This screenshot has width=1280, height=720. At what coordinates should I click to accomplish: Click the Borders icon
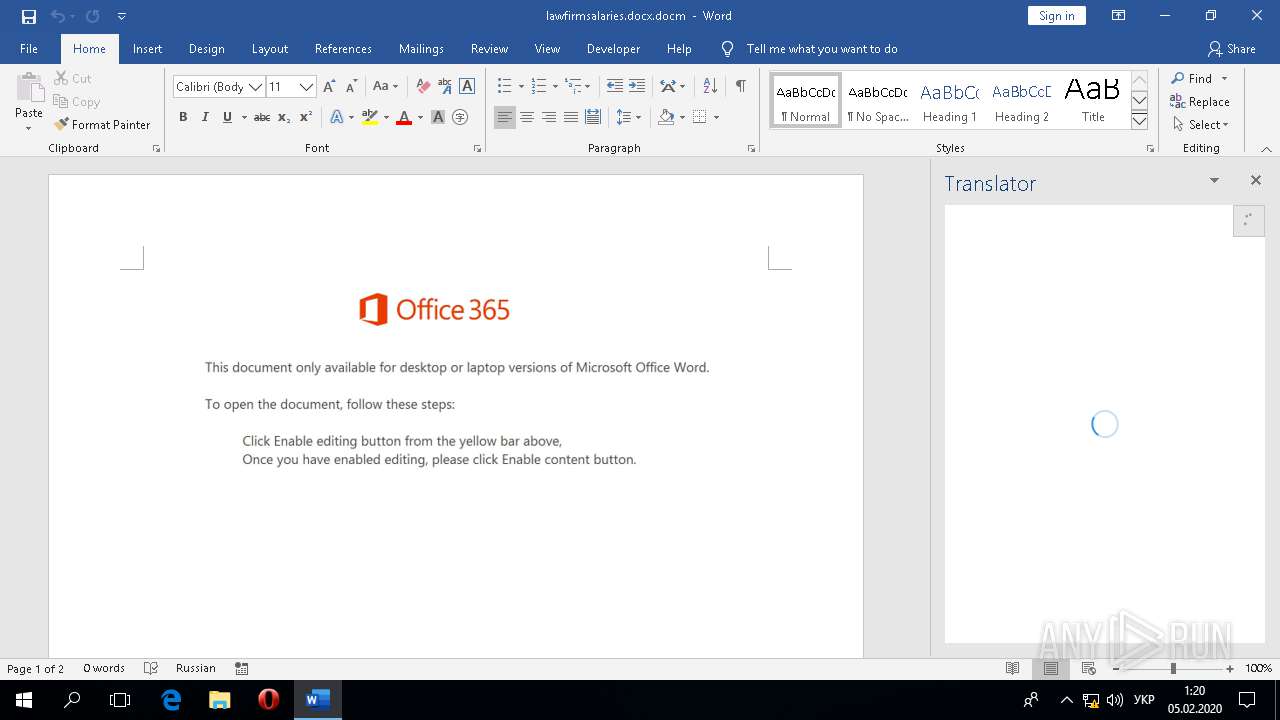coord(700,117)
